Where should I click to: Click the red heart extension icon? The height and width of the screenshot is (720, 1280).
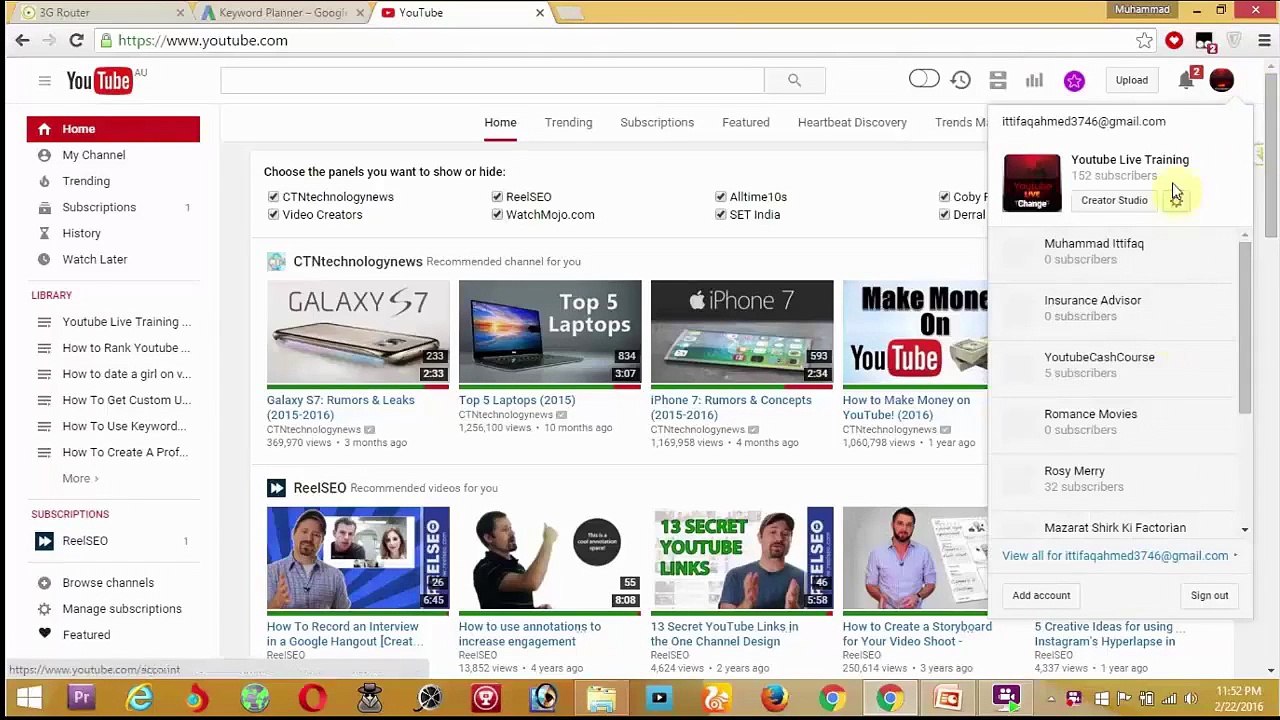tap(1174, 40)
